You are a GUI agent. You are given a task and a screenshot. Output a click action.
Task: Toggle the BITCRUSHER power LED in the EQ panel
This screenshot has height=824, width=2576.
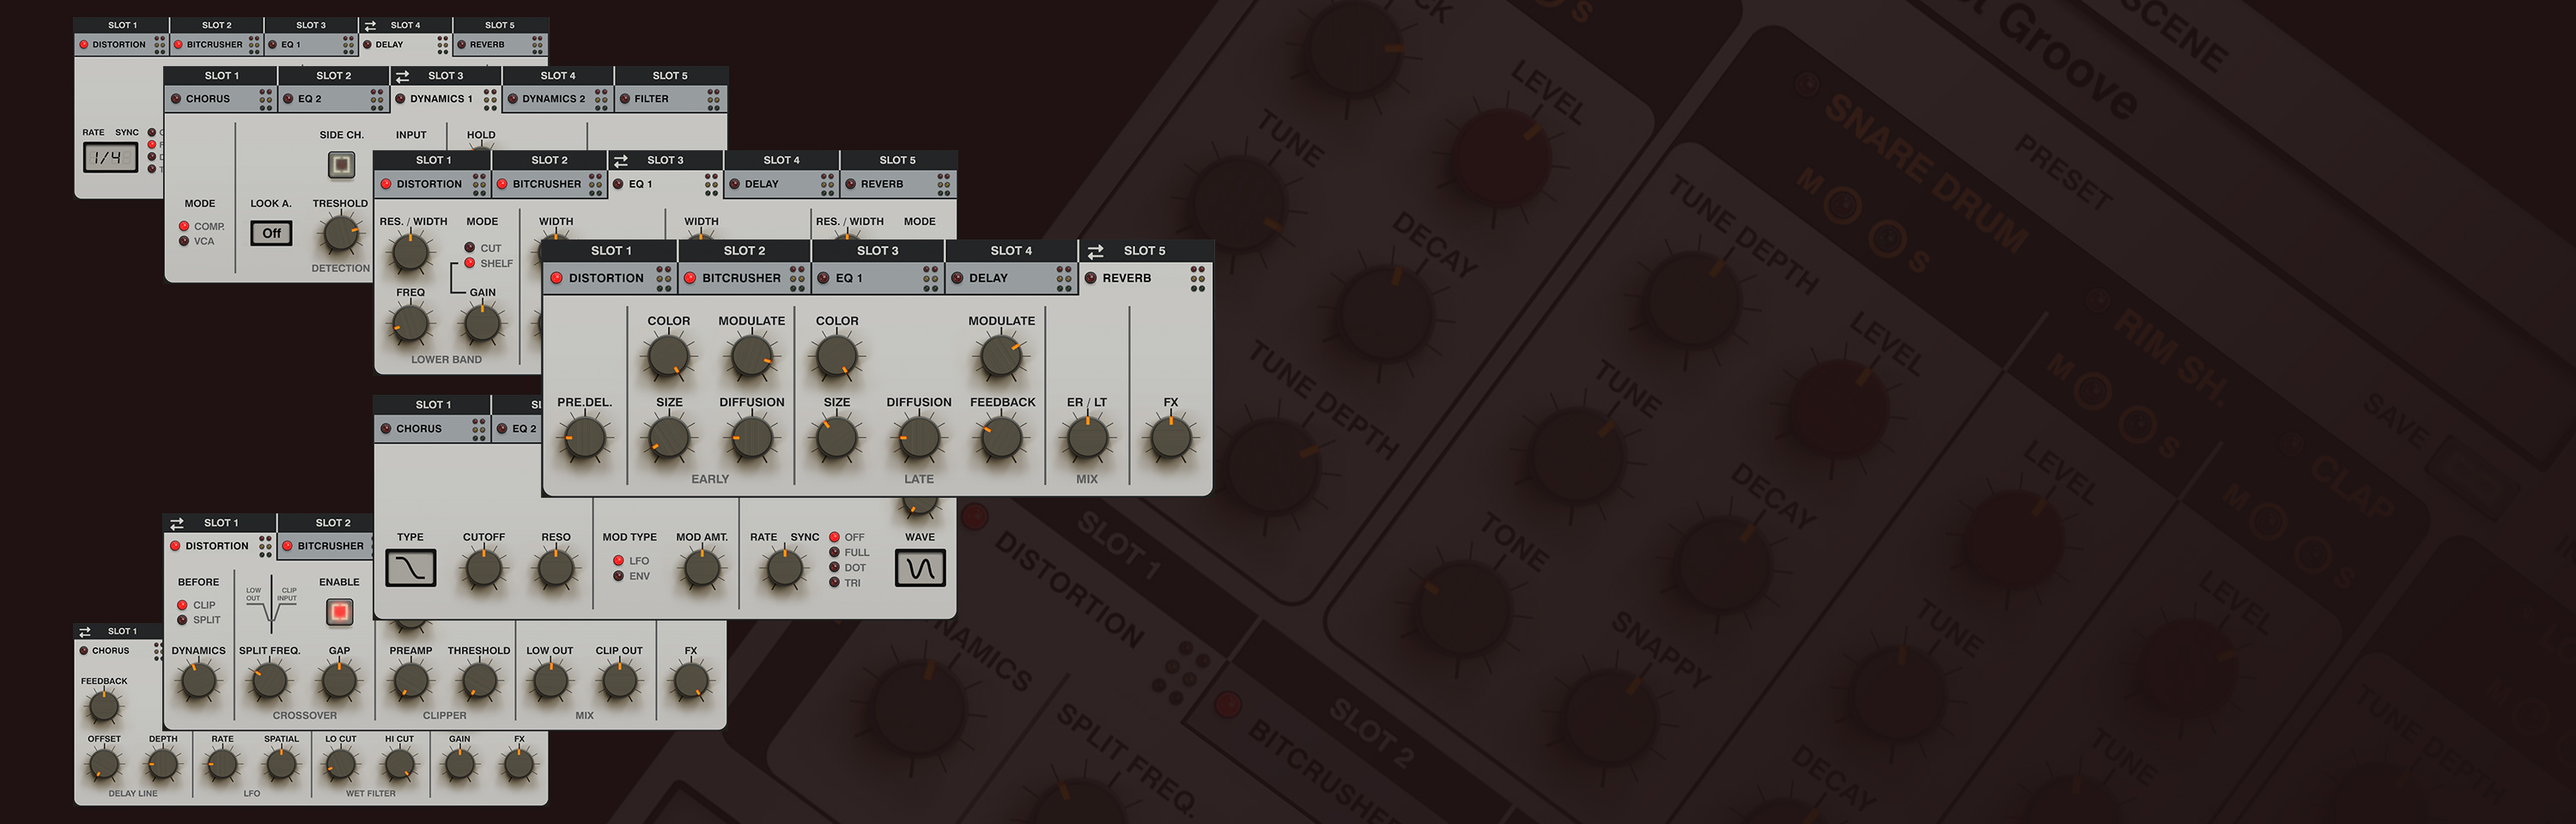click(502, 184)
